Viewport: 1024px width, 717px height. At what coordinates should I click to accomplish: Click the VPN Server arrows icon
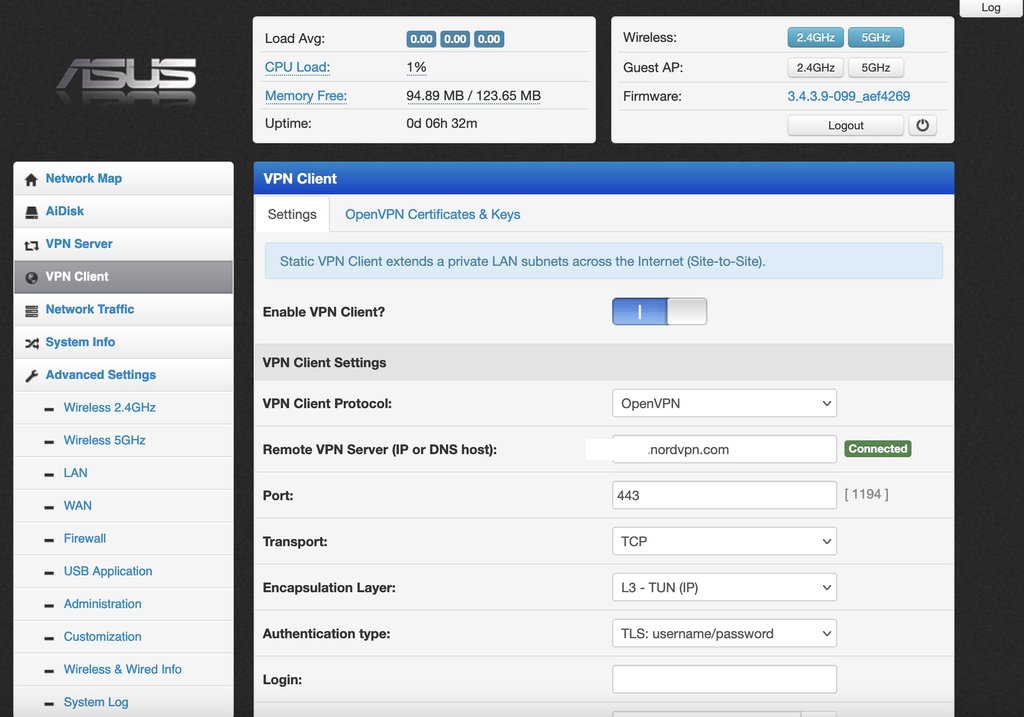tap(31, 245)
